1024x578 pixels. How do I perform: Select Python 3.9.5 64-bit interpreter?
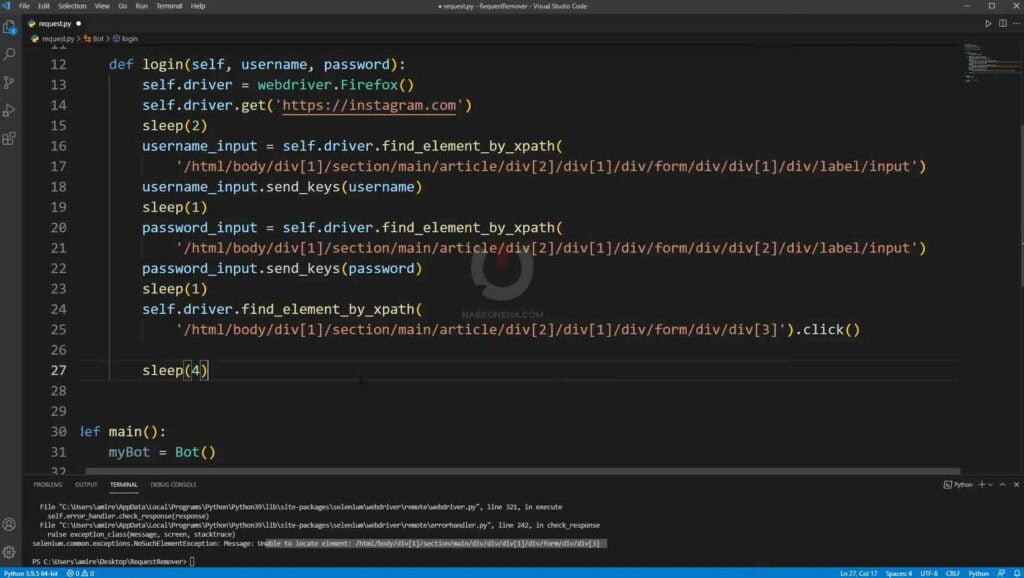point(31,573)
